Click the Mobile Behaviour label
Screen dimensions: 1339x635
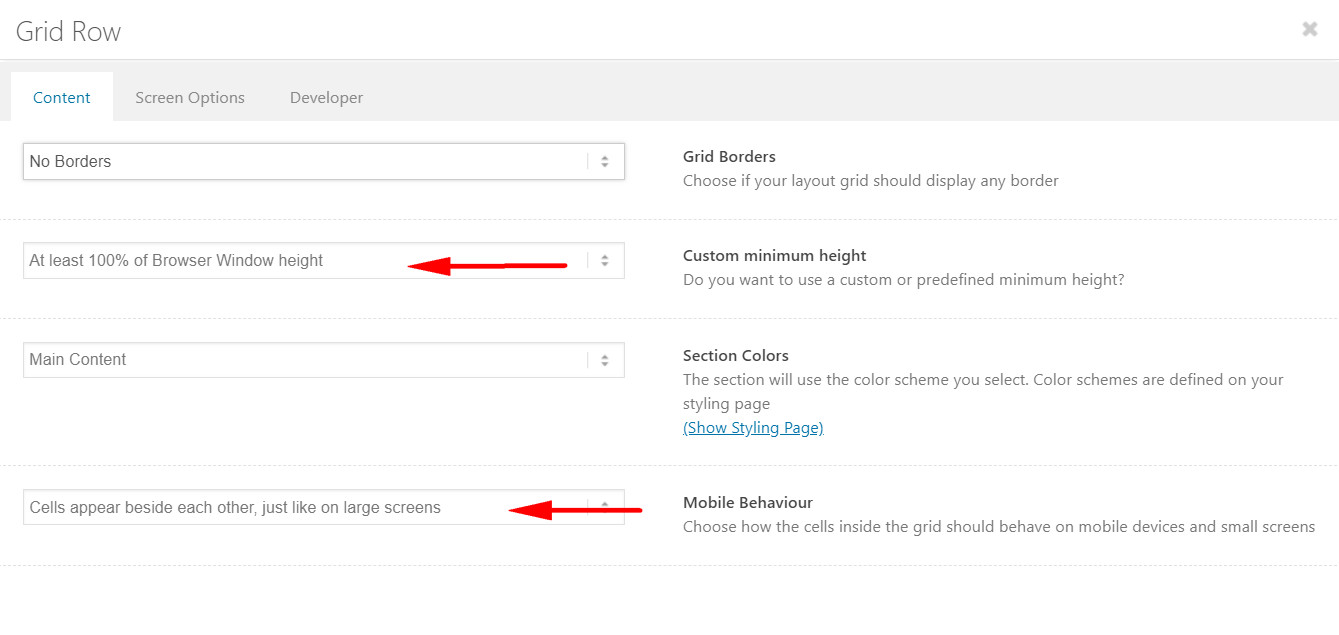(x=748, y=502)
